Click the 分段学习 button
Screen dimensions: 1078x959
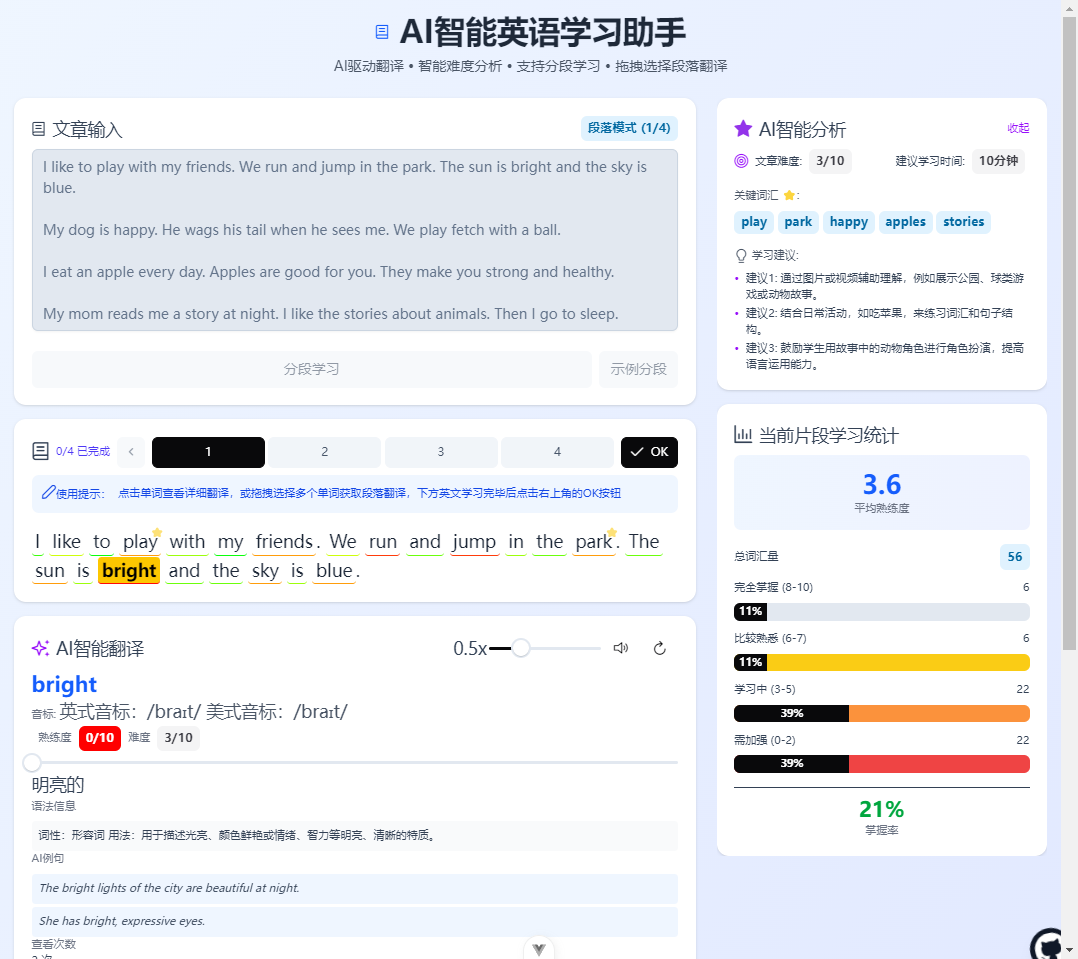(x=311, y=369)
